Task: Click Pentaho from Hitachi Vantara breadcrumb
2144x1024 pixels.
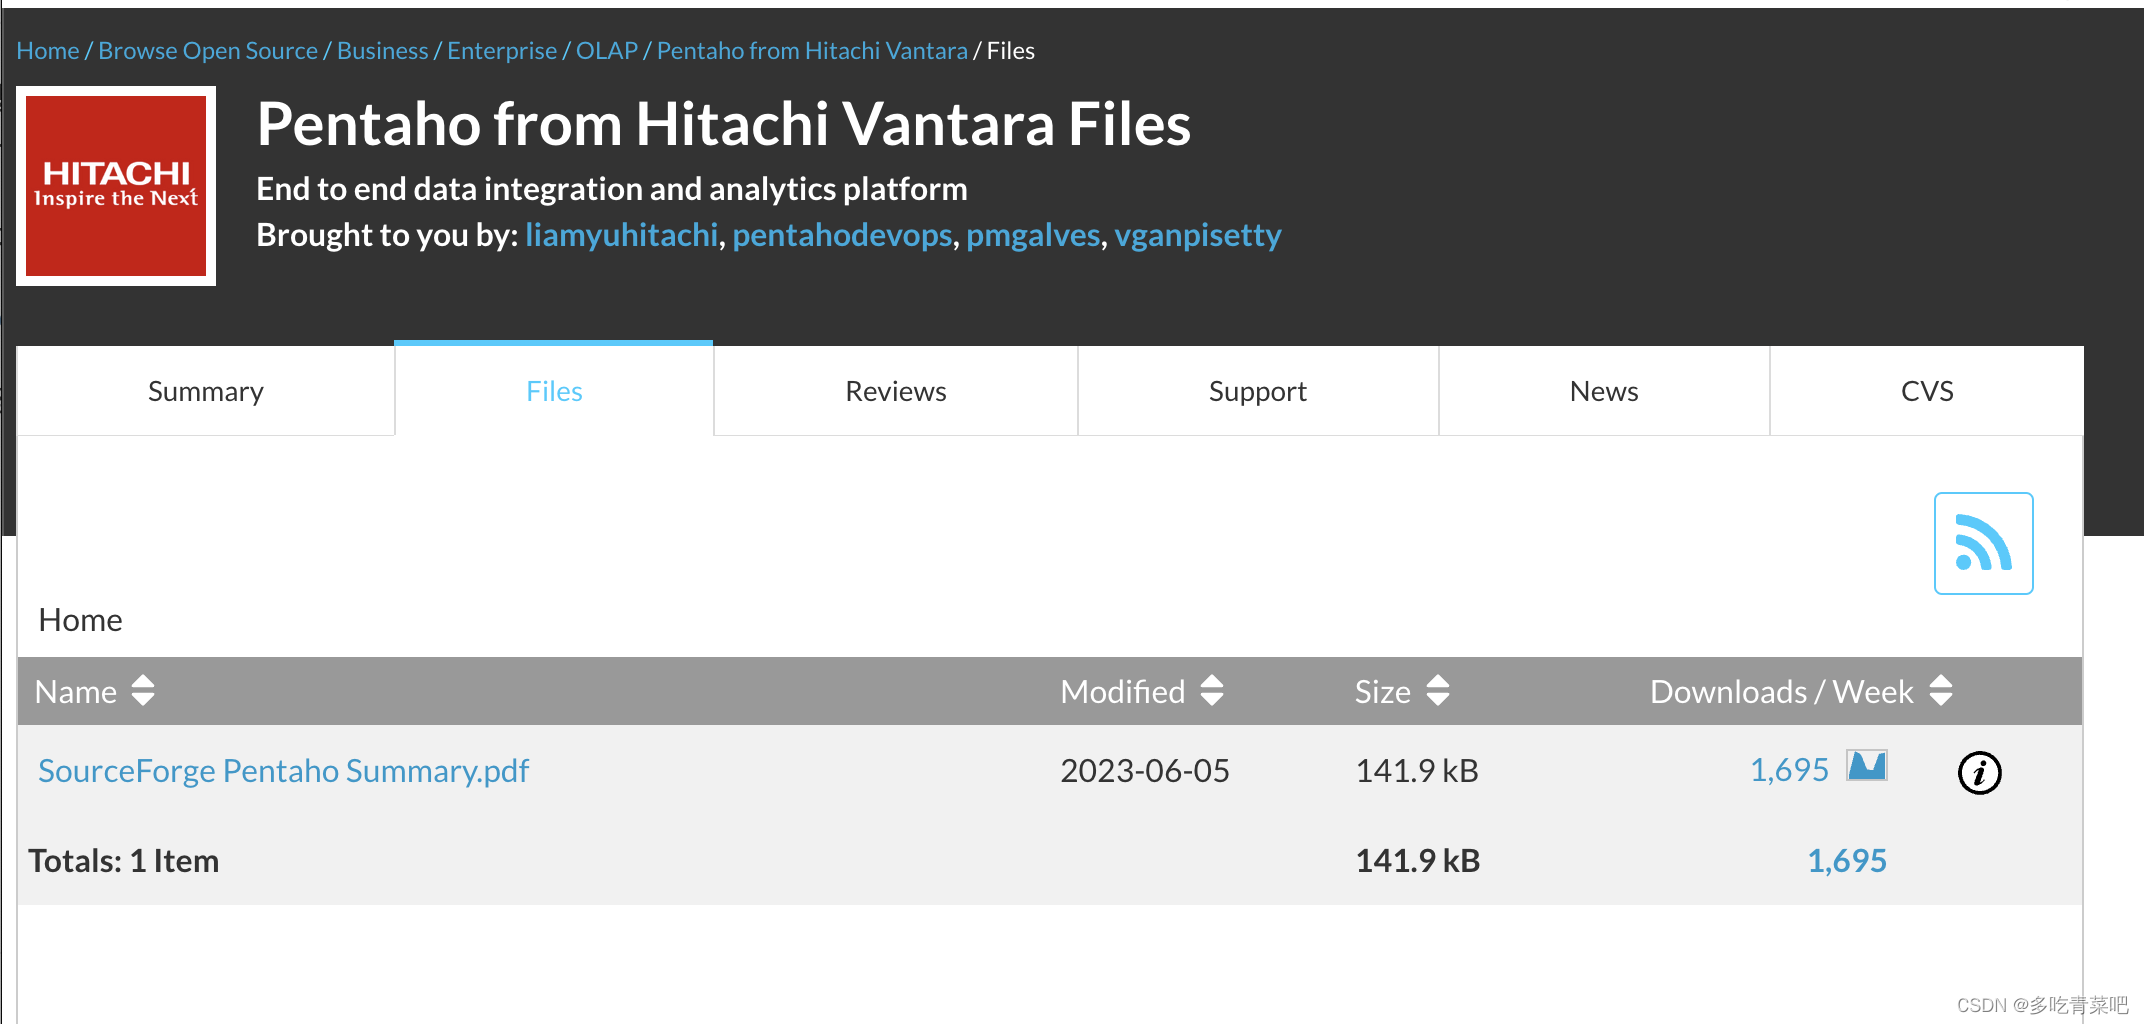Action: tap(812, 50)
